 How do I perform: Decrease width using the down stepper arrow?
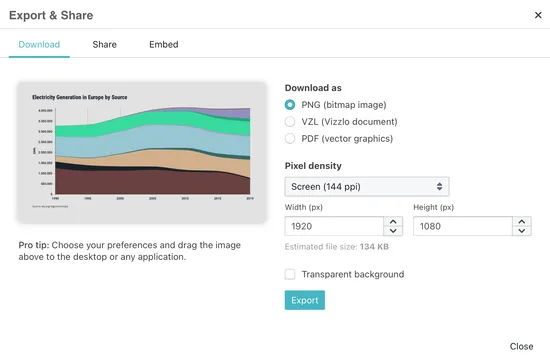pos(393,231)
